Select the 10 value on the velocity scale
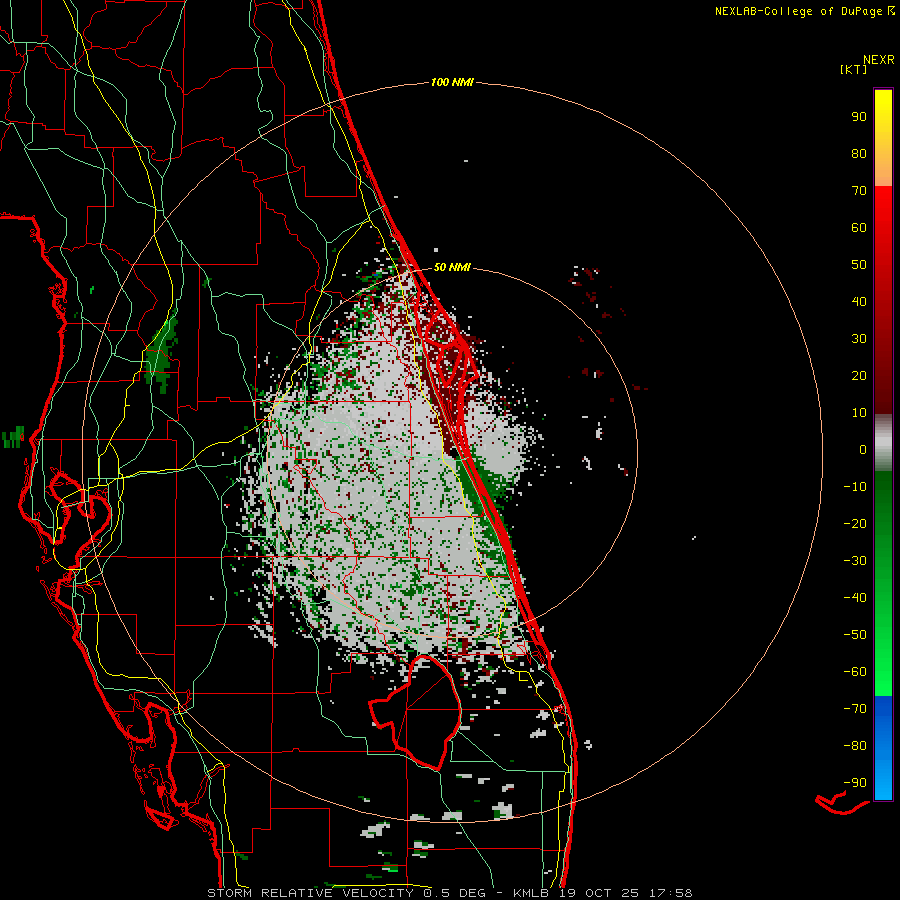The width and height of the screenshot is (900, 900). coord(859,413)
